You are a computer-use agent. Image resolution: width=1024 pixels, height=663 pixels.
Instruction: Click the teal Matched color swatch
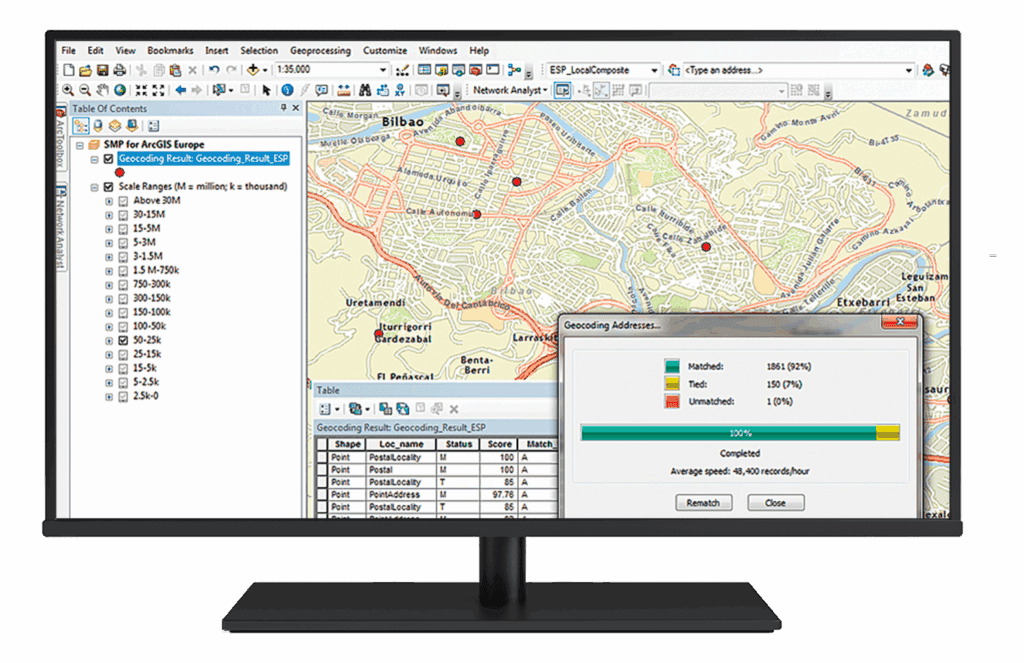[672, 366]
